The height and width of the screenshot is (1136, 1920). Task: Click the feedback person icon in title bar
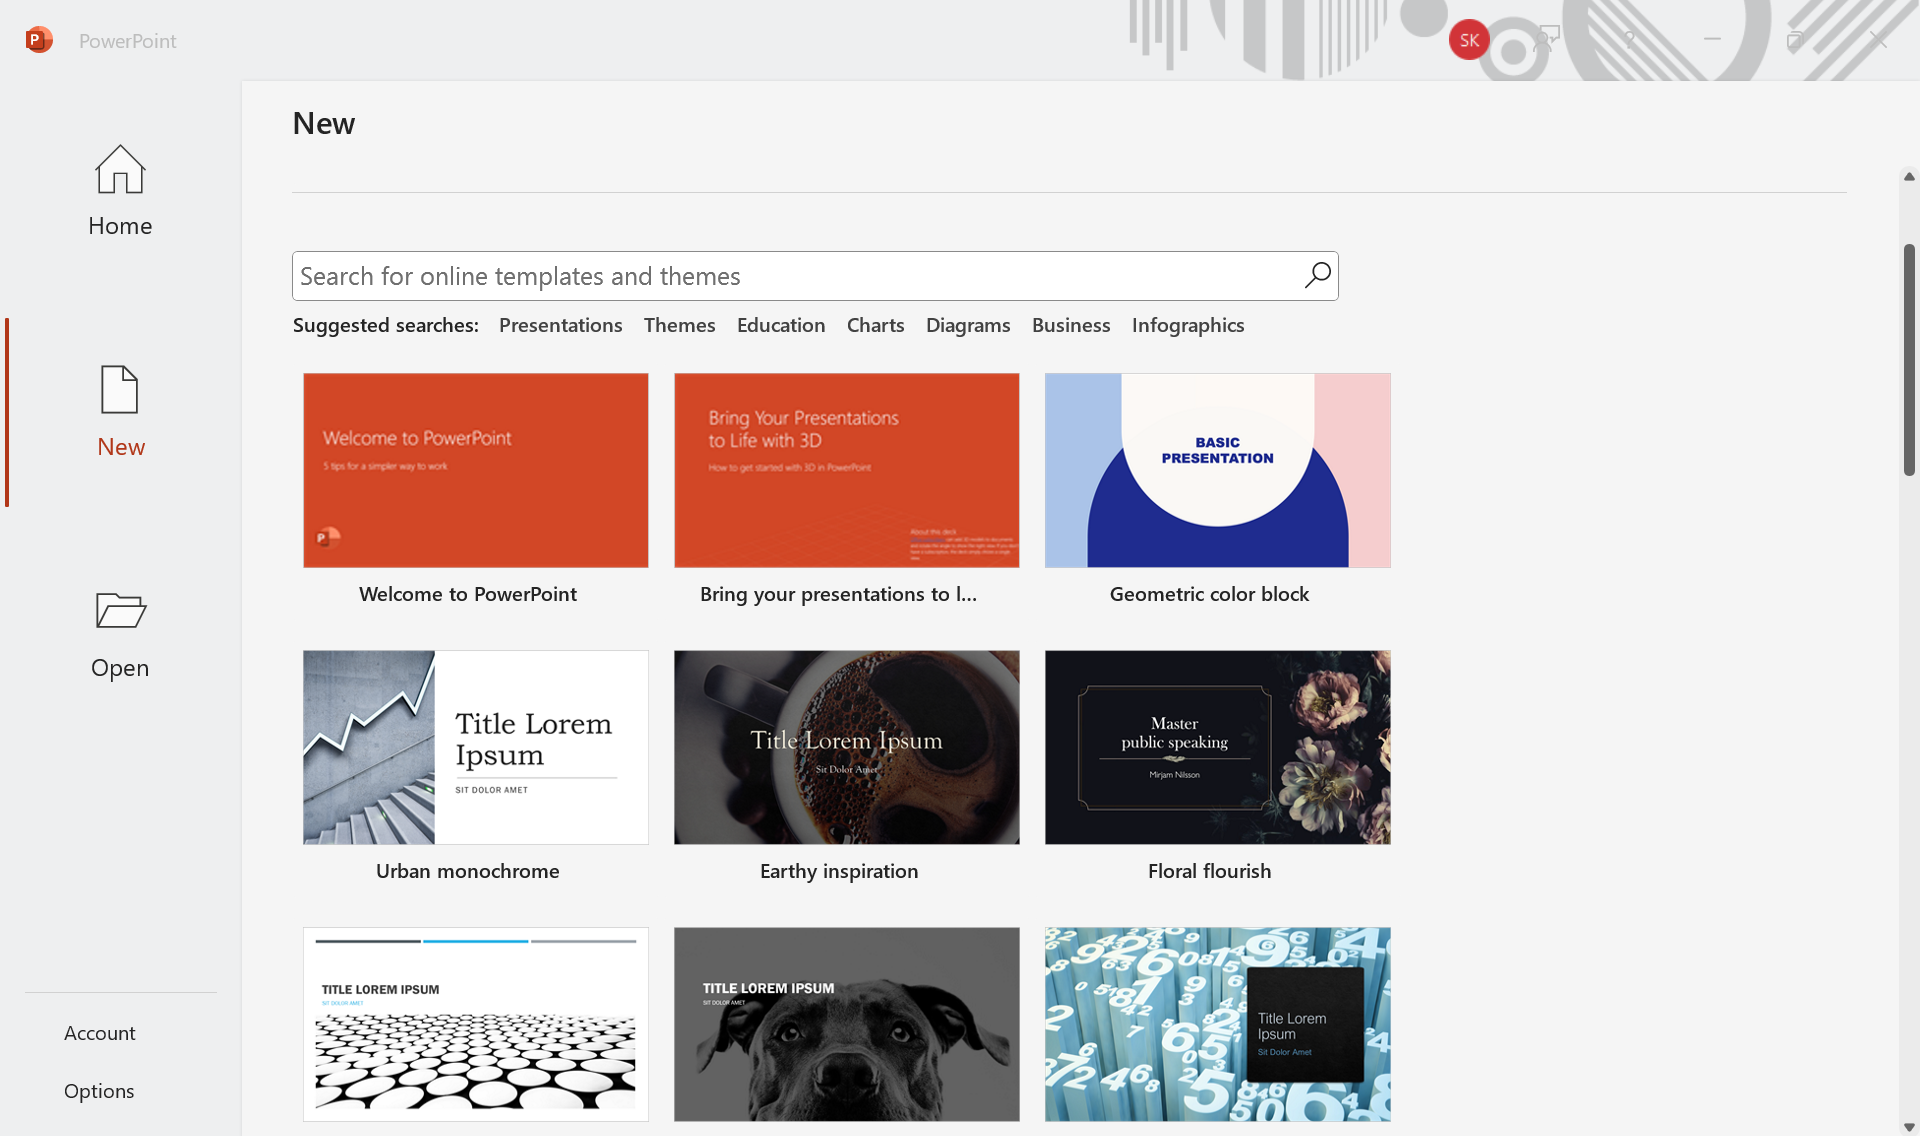click(1546, 40)
